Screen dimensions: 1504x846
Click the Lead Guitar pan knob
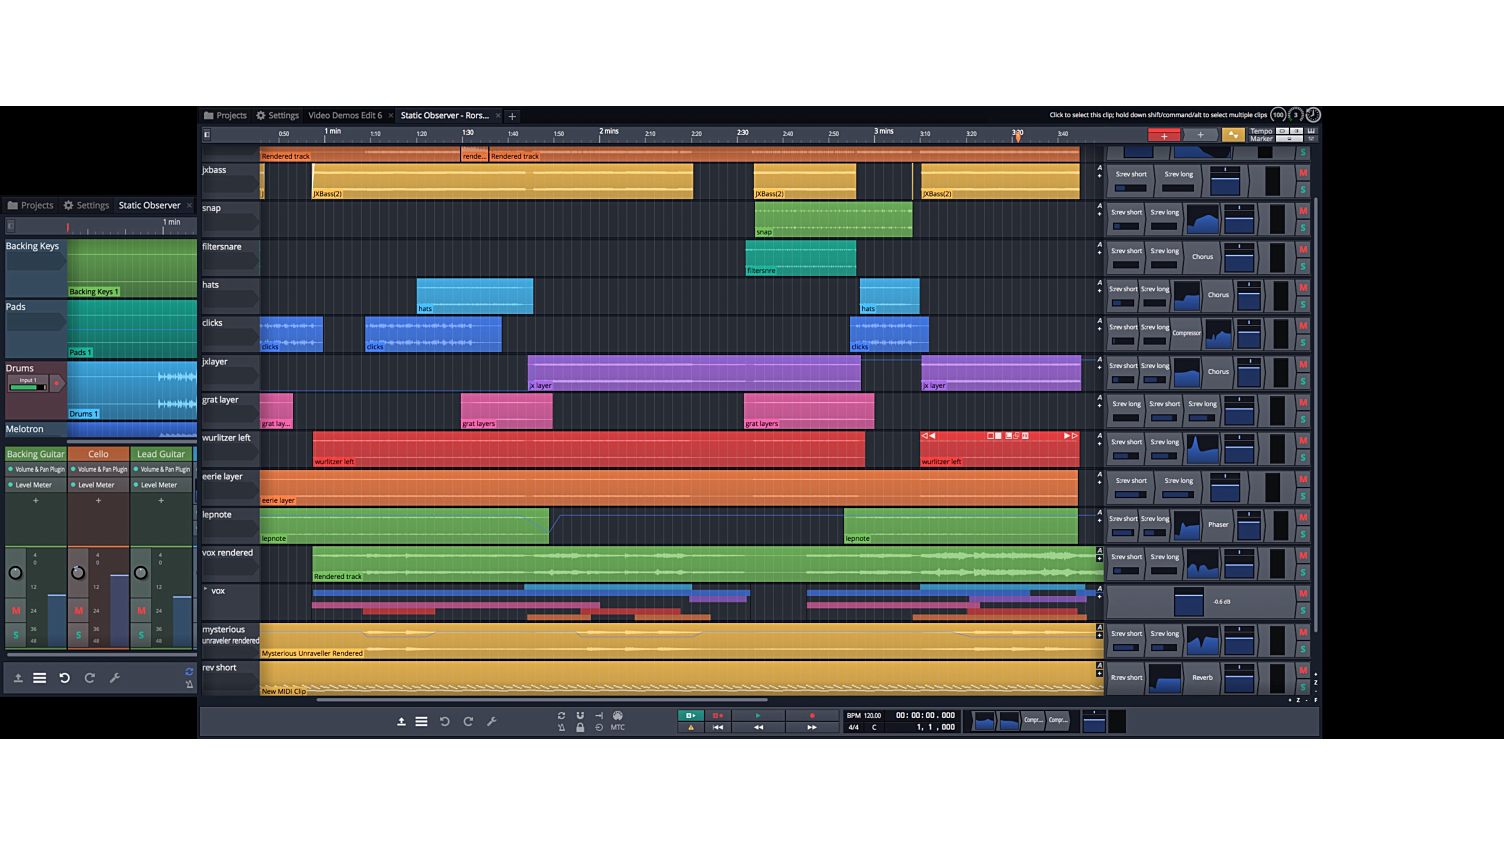[x=141, y=573]
